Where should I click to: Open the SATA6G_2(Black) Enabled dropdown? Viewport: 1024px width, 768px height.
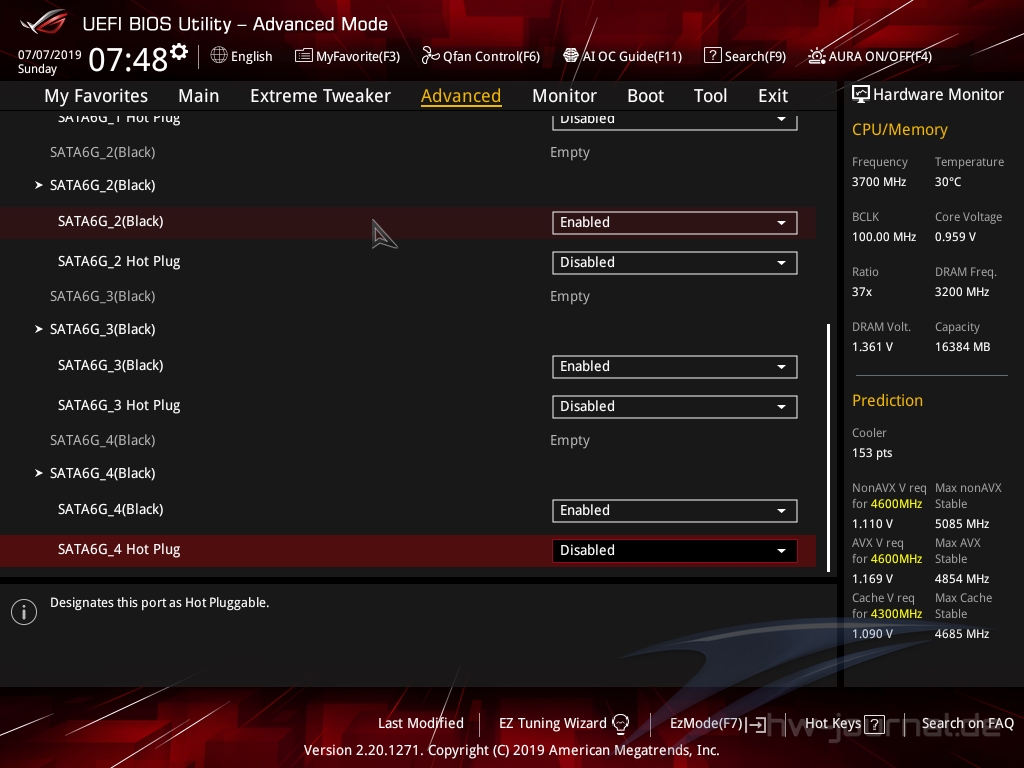(675, 223)
